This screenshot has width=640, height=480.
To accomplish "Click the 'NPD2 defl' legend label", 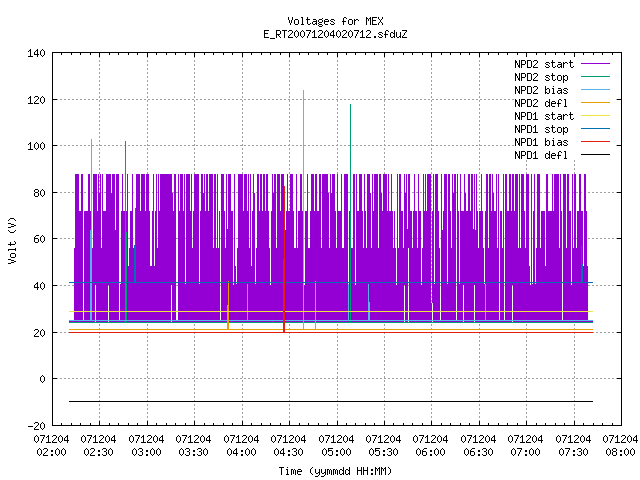I will pyautogui.click(x=541, y=103).
